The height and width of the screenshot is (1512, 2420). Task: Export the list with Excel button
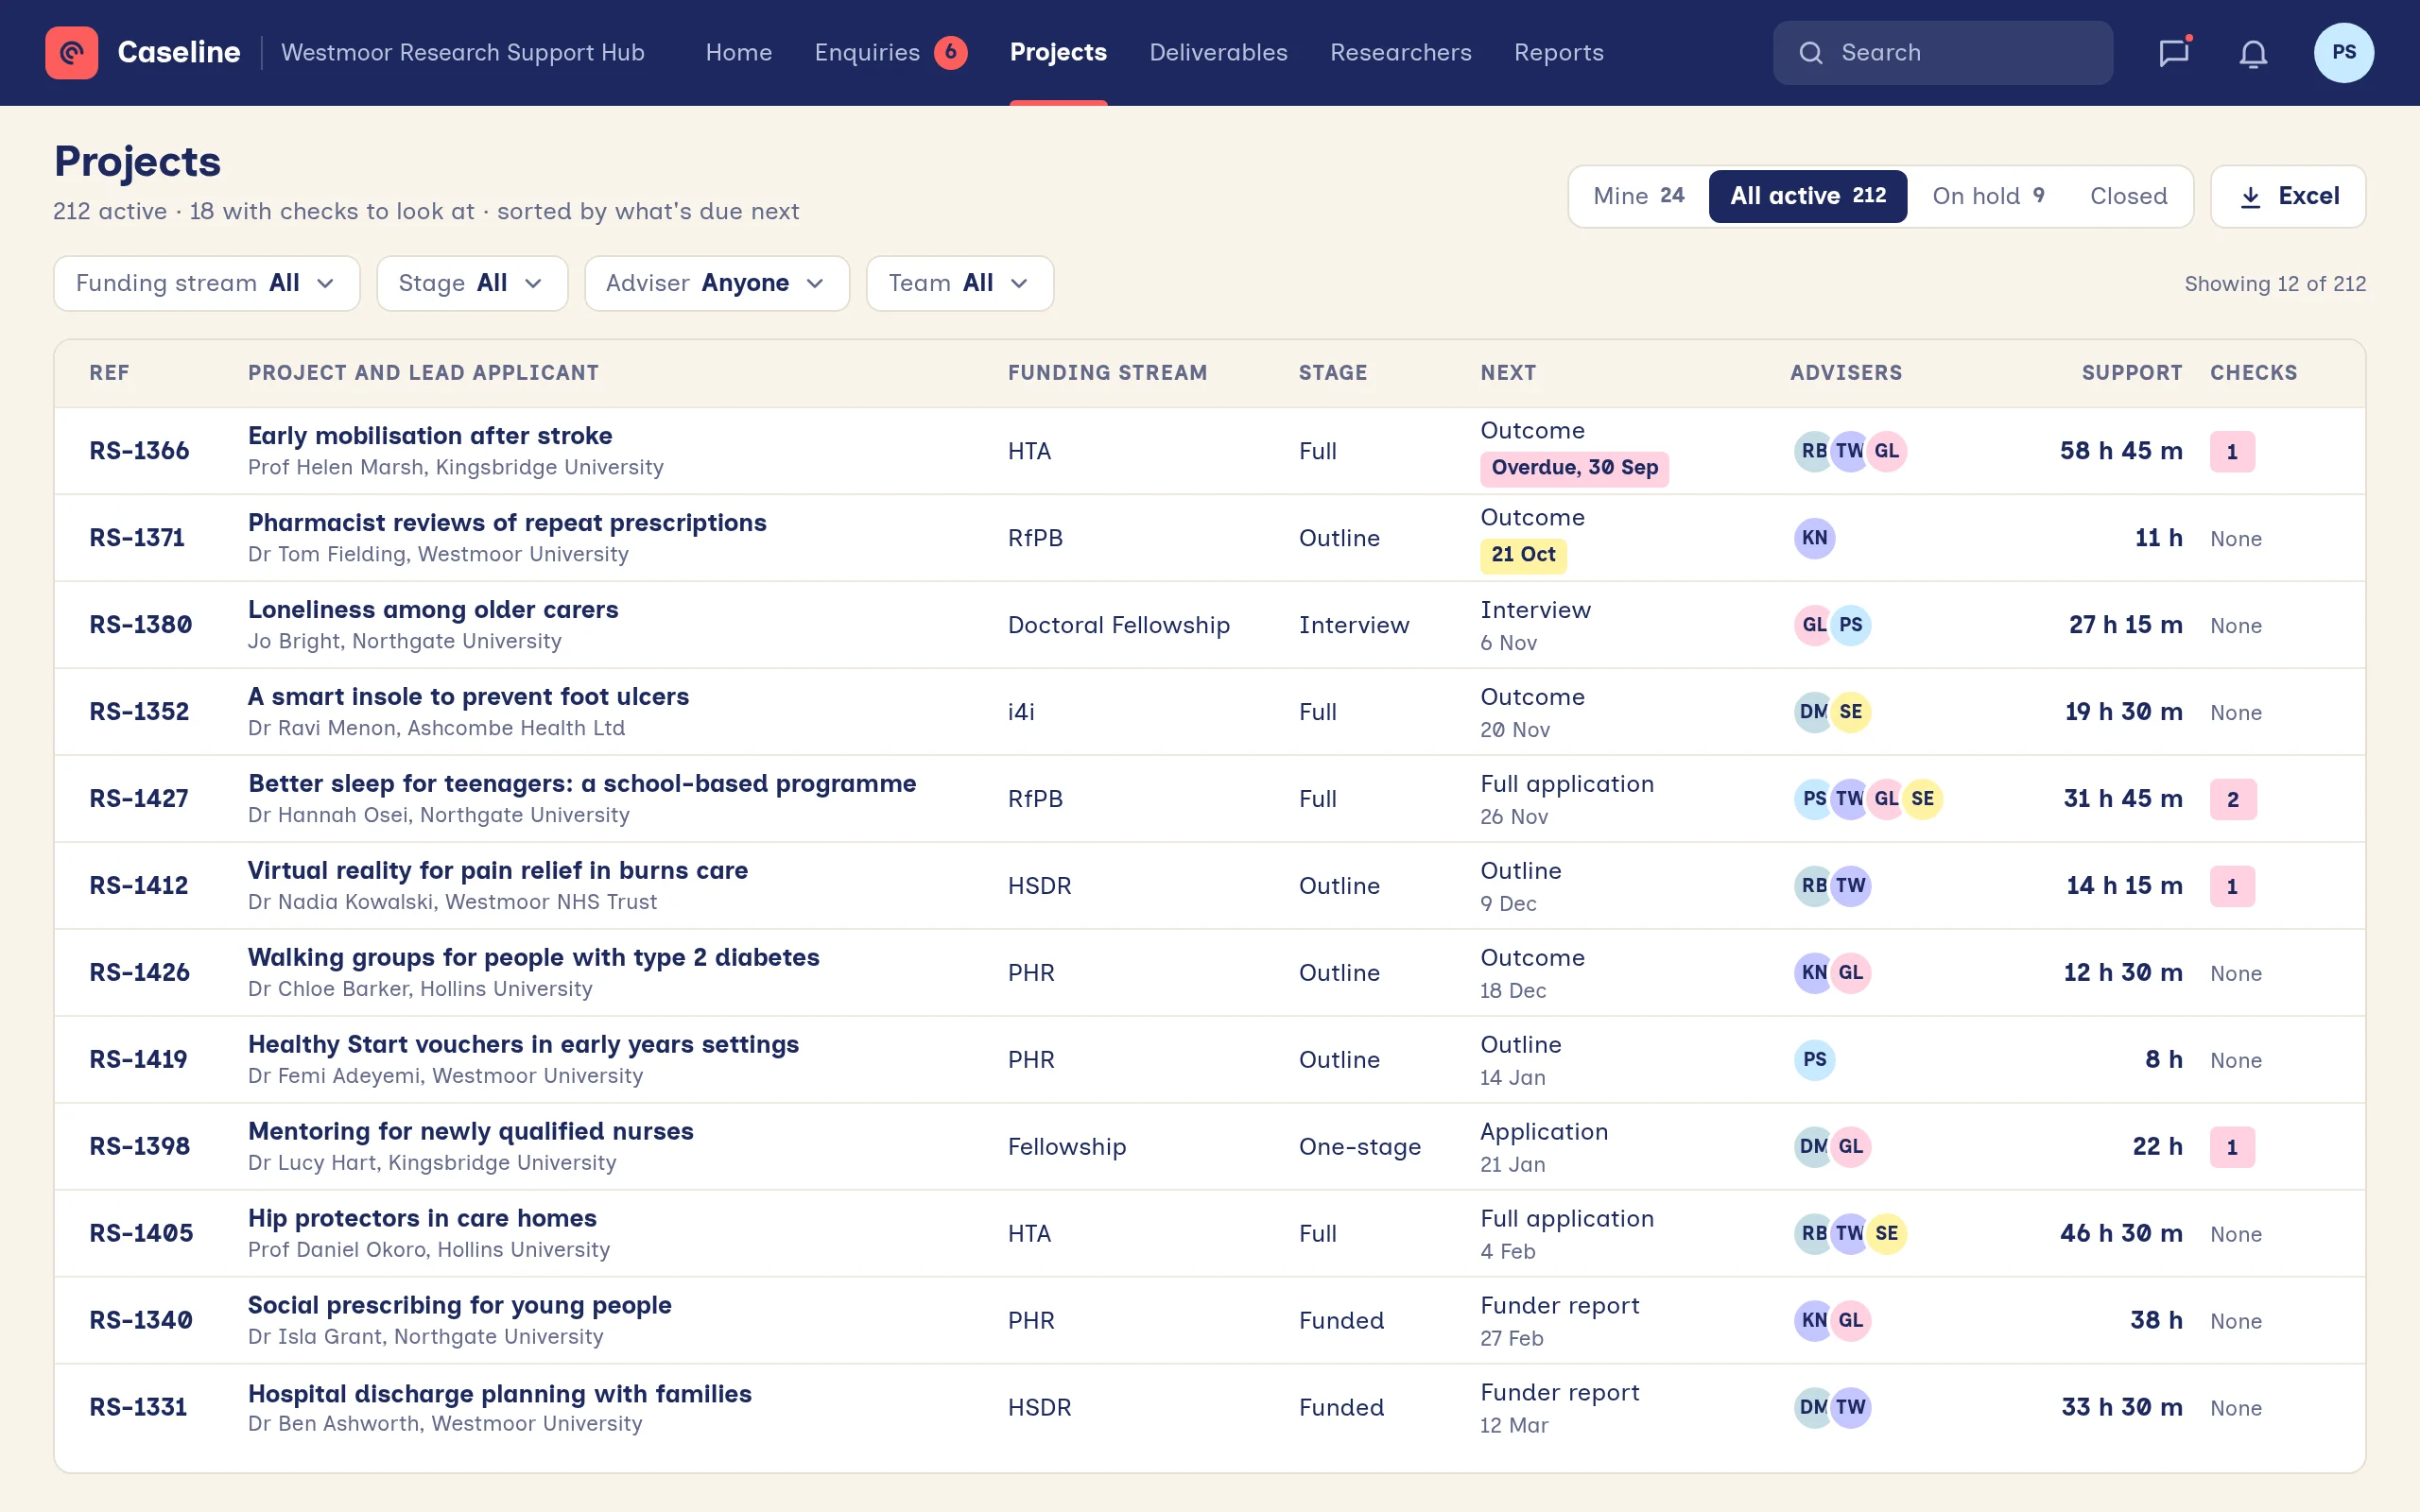2288,196
